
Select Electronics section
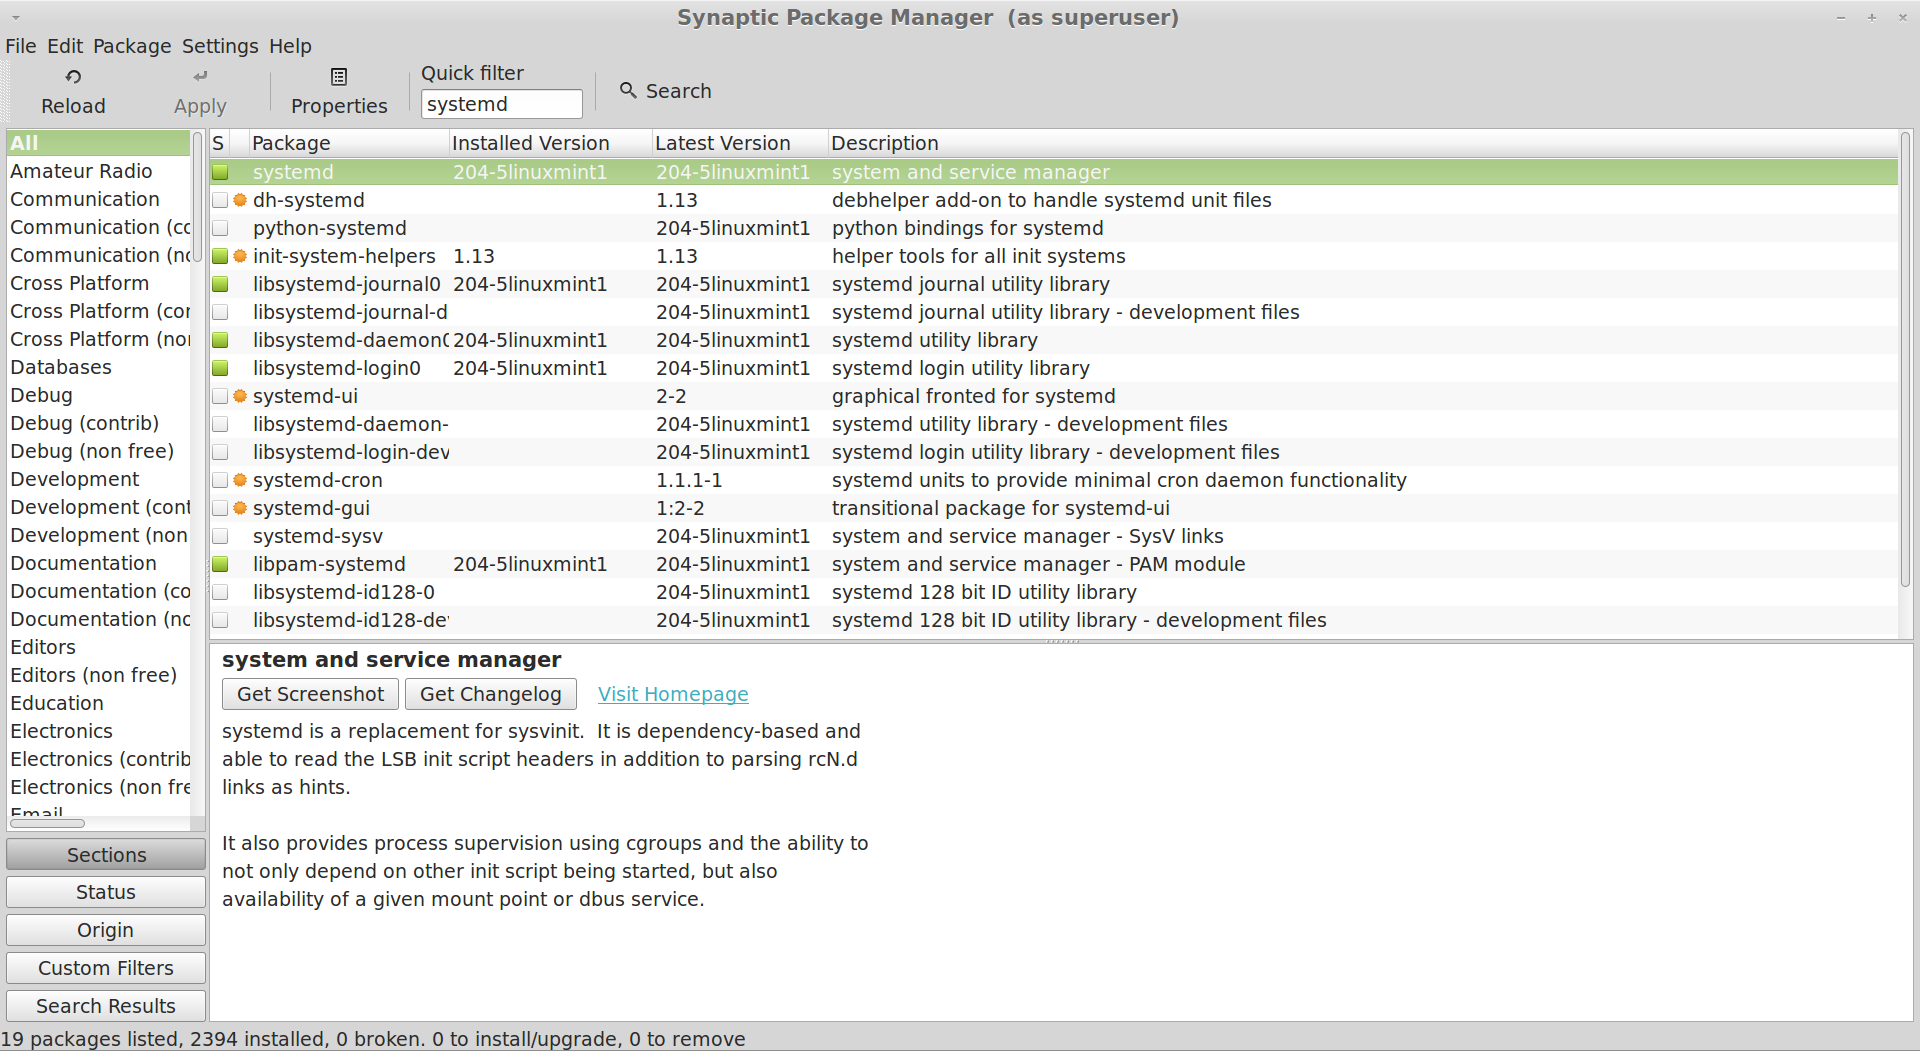(x=98, y=731)
